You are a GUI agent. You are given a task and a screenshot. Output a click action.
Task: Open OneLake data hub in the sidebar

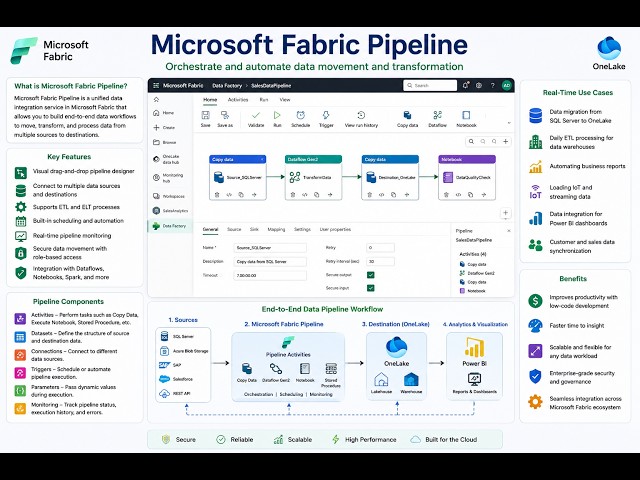(166, 159)
